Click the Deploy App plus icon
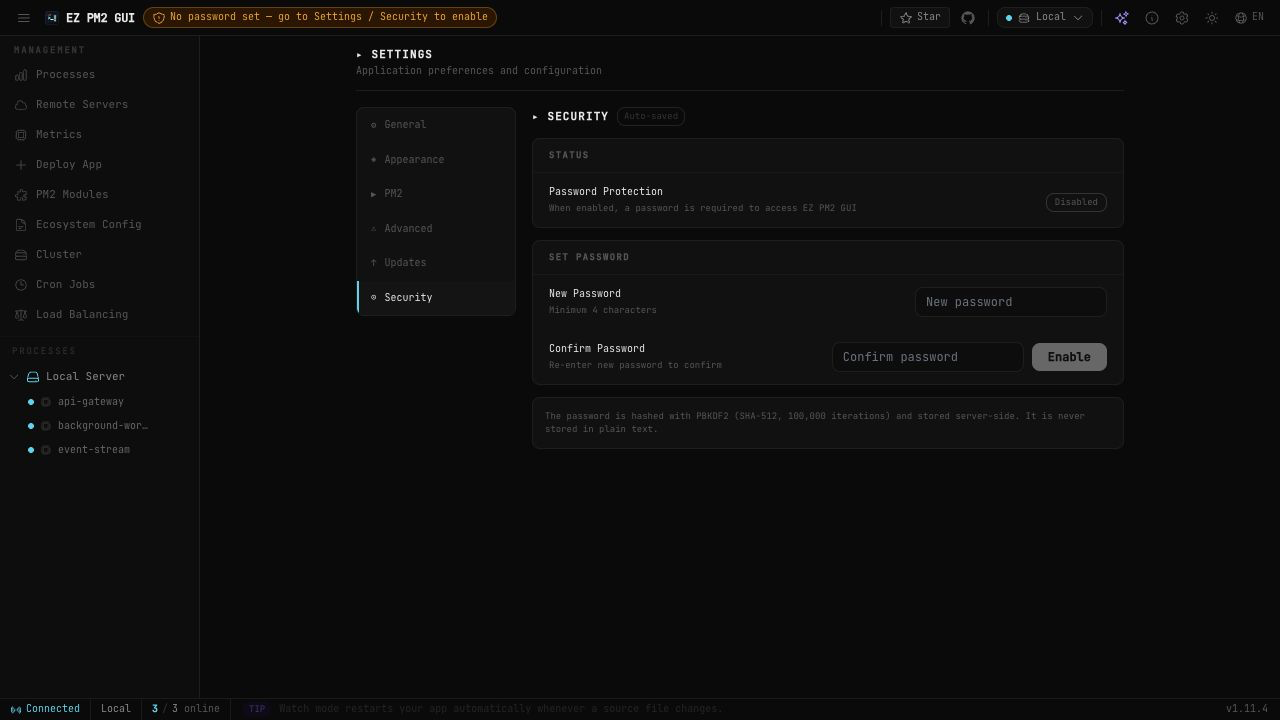This screenshot has width=1280, height=720. pos(21,165)
